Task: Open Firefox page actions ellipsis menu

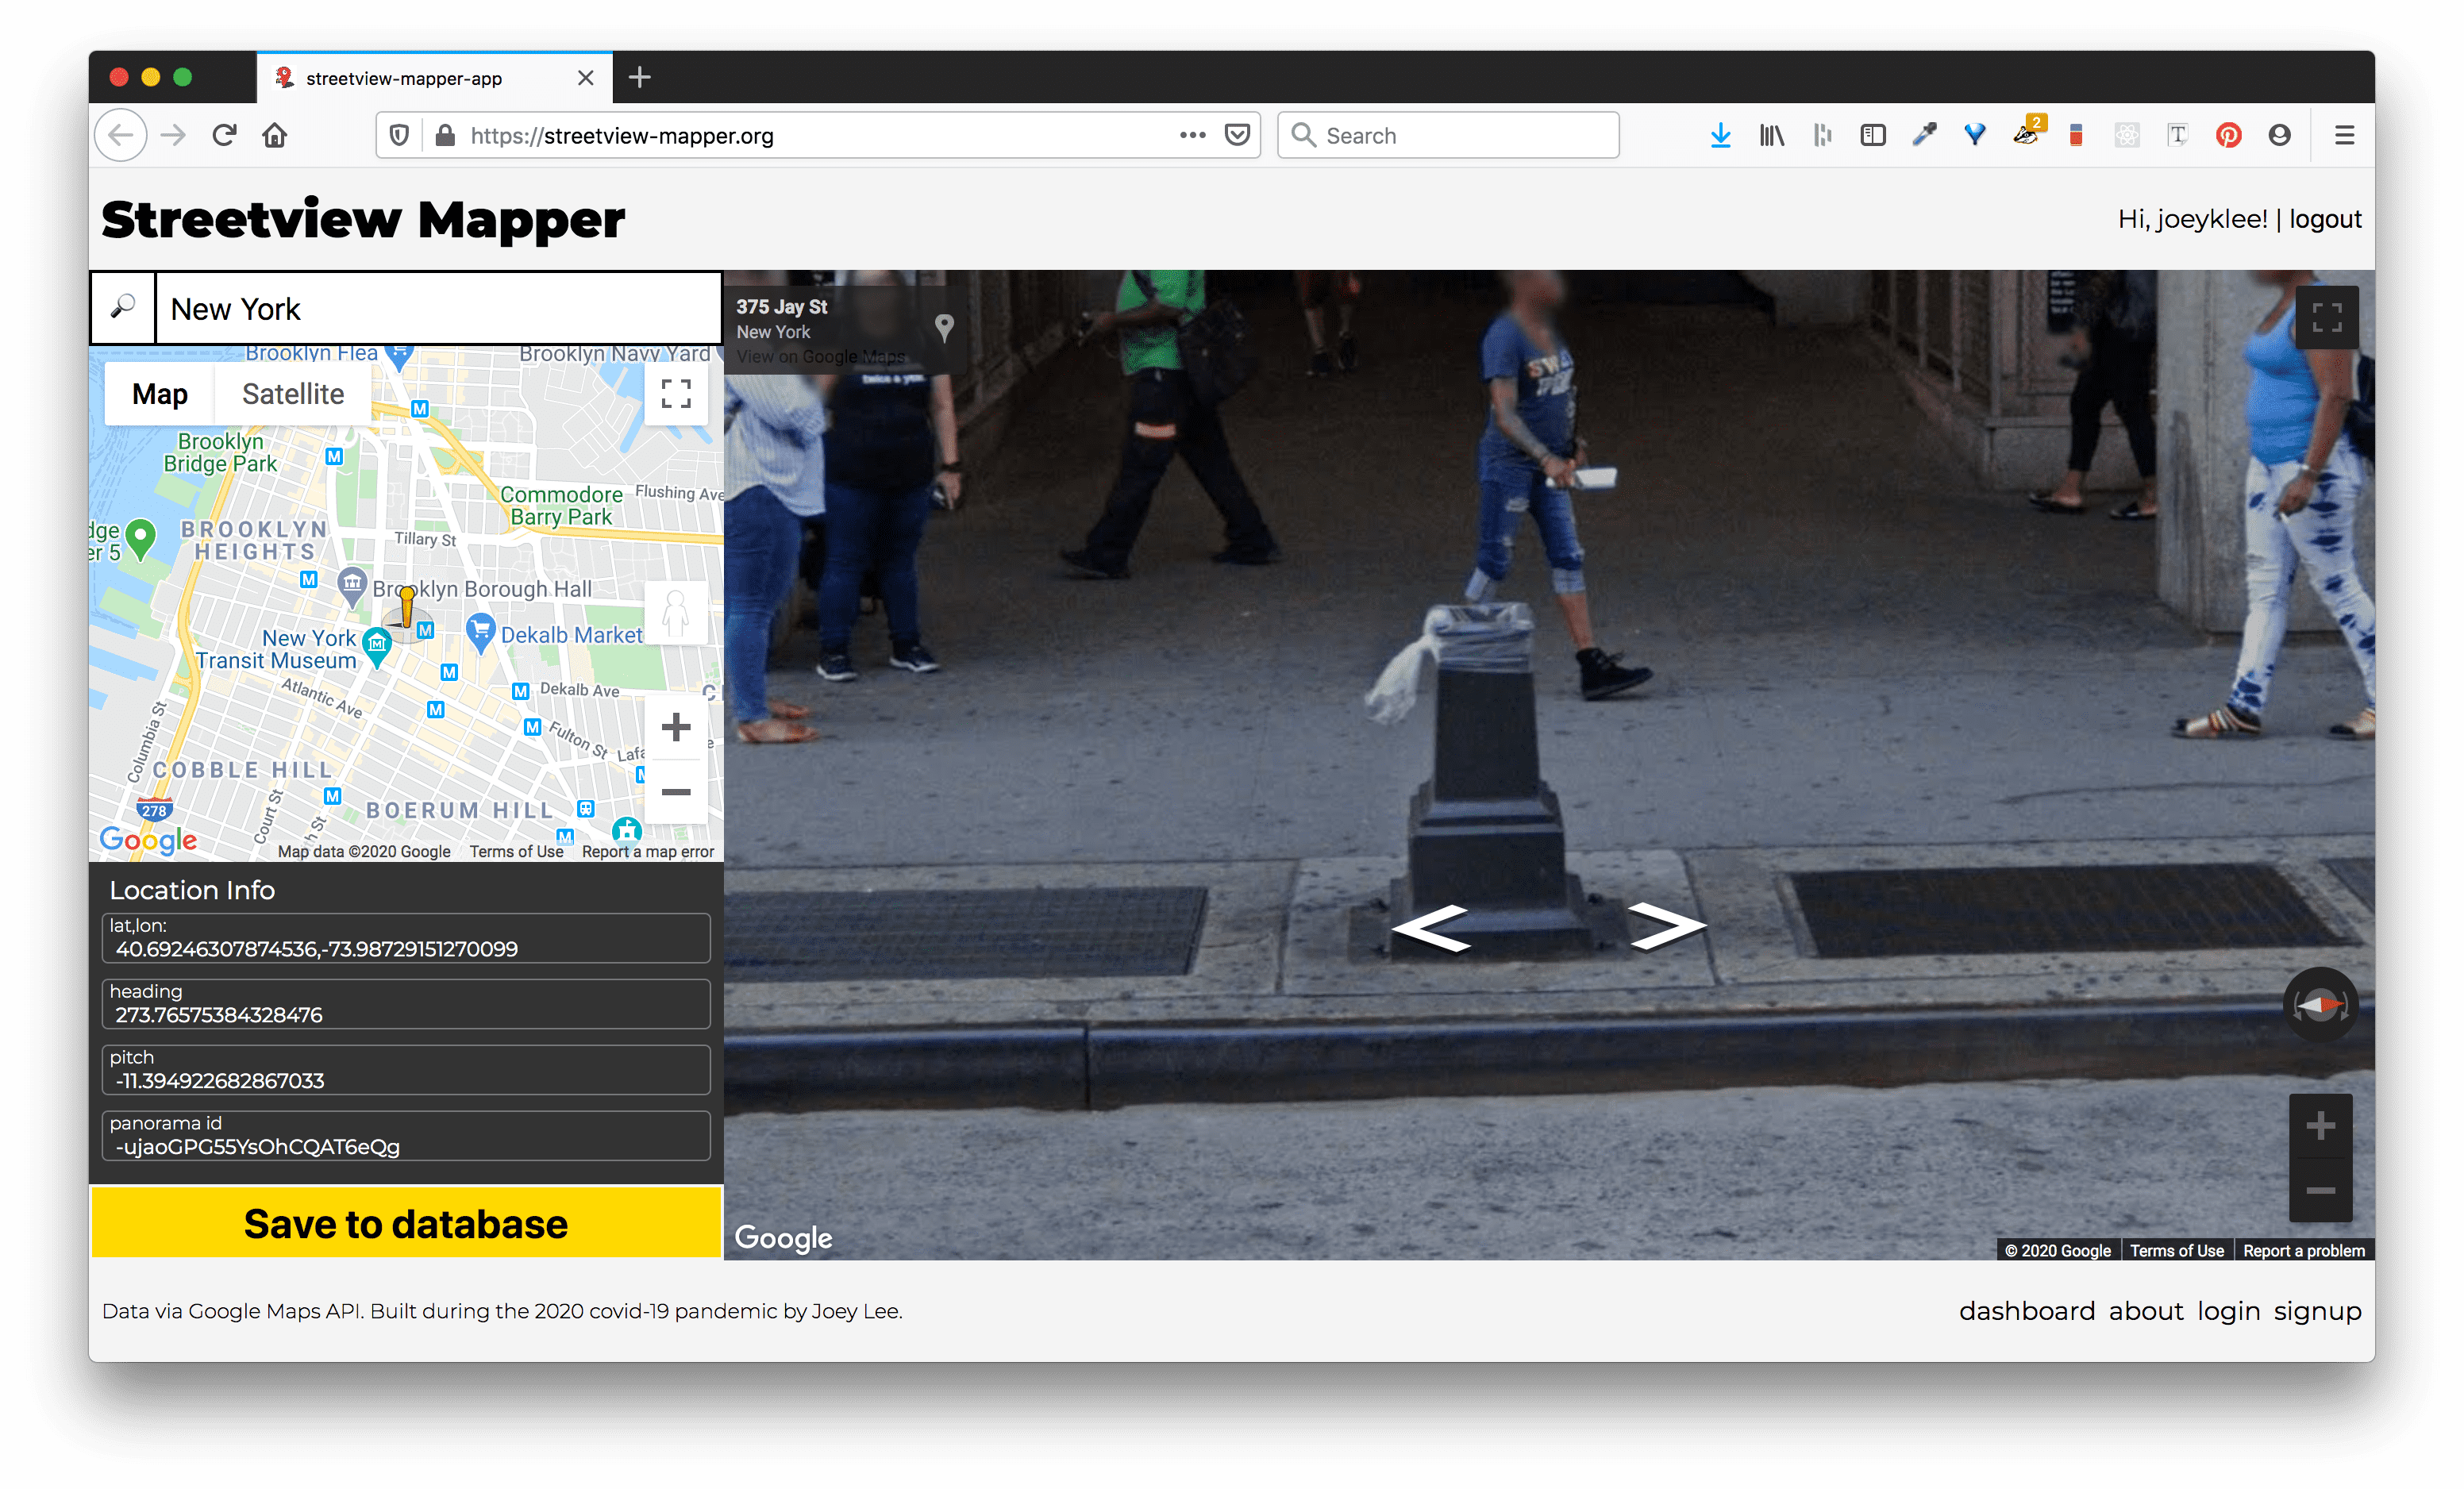Action: click(x=1192, y=135)
